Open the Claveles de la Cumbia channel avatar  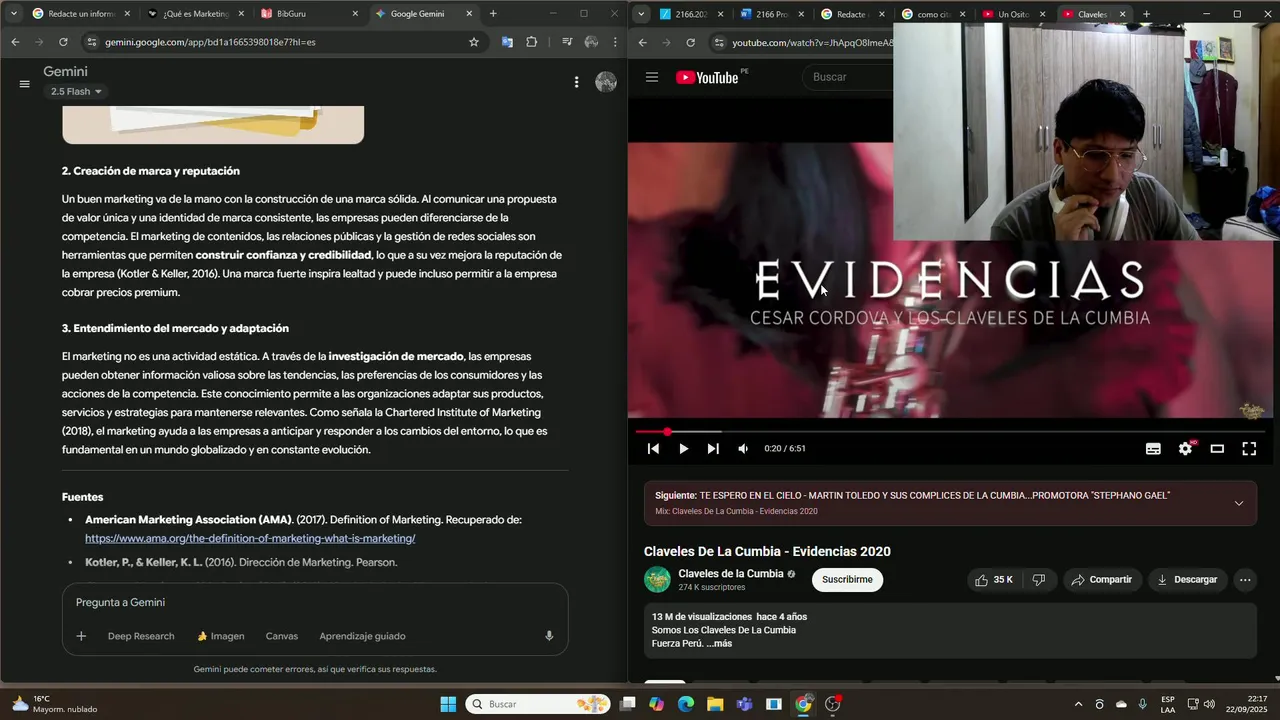(657, 580)
